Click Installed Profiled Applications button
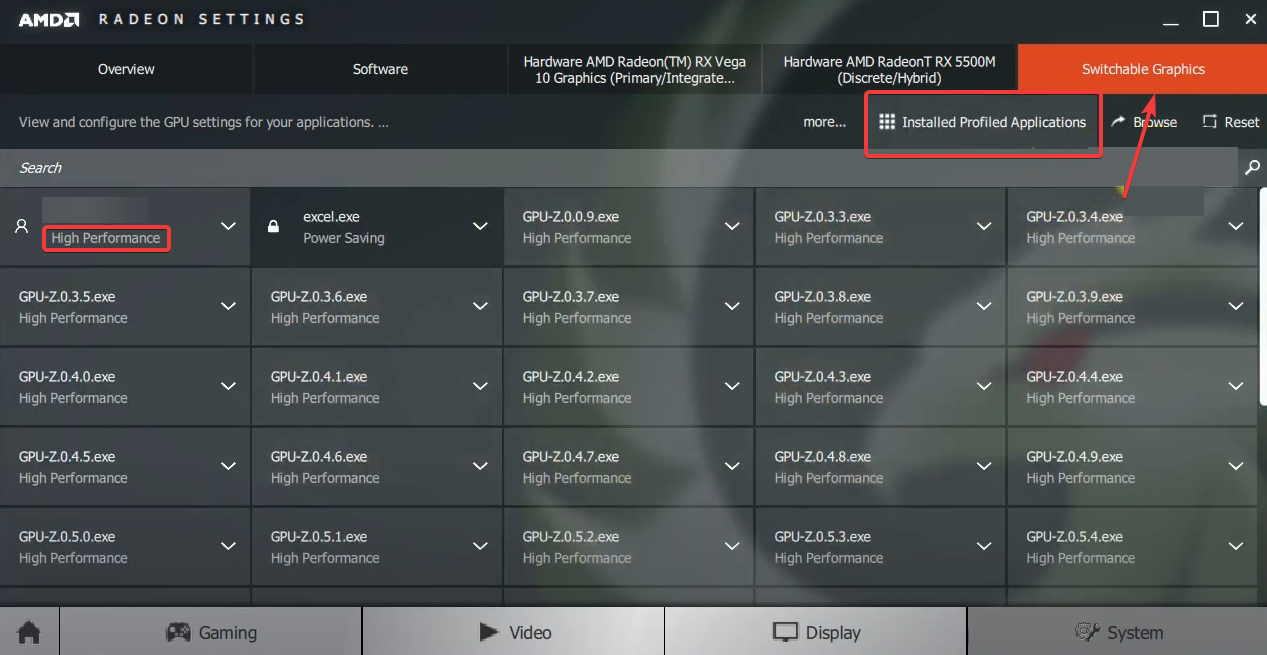 click(x=983, y=123)
